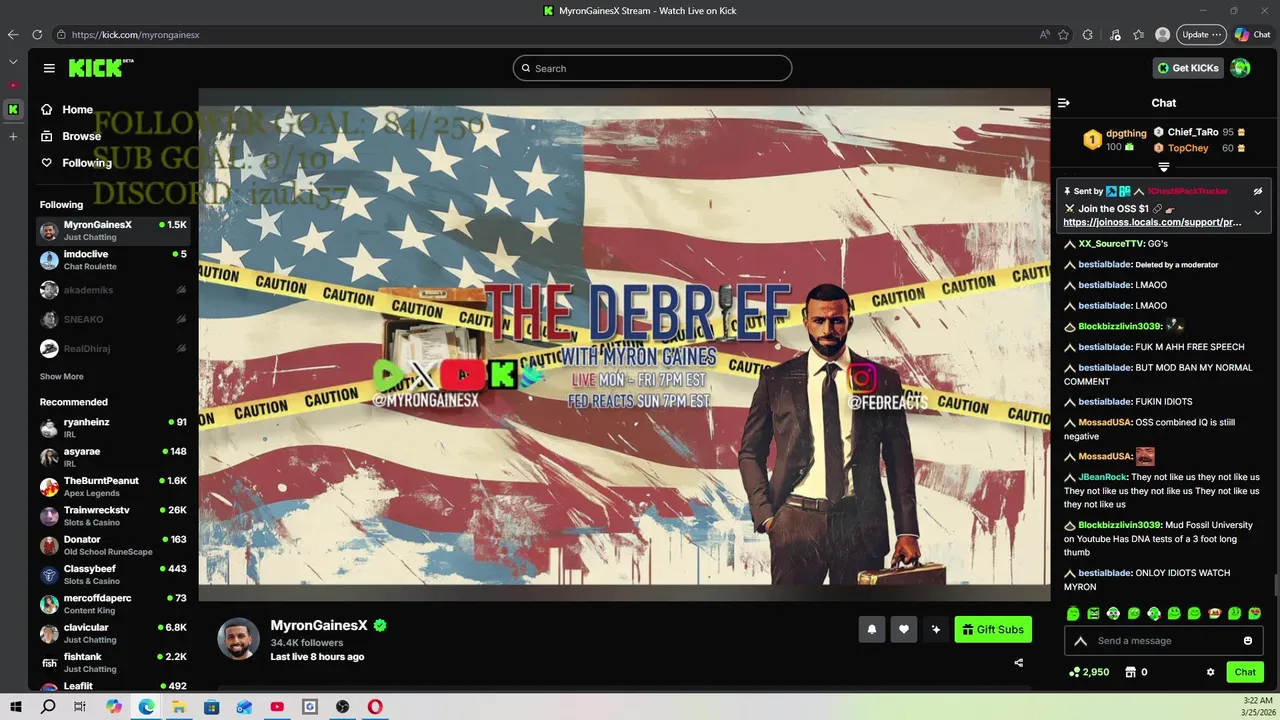This screenshot has height=720, width=1280.
Task: Select the red hat quick emote
Action: point(1215,613)
